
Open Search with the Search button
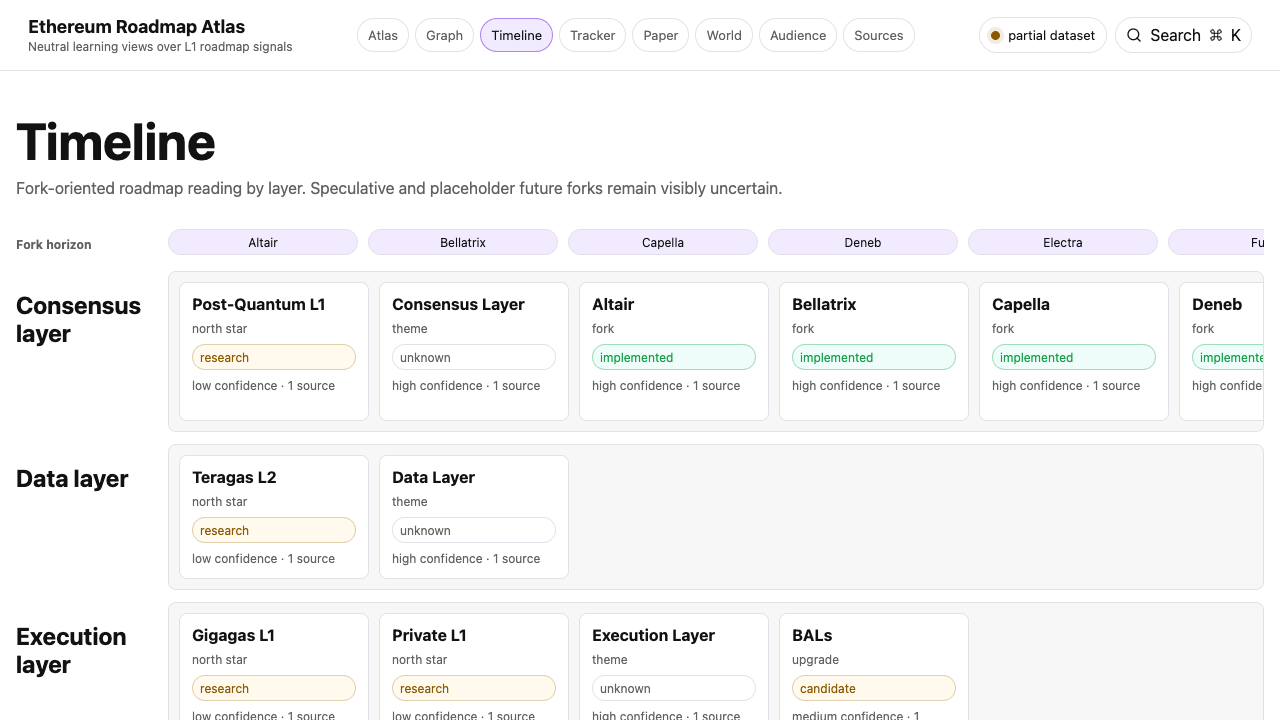1183,35
